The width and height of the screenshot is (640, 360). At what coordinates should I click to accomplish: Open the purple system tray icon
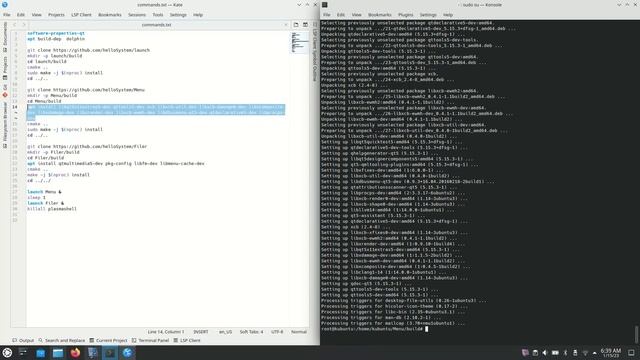click(525, 353)
